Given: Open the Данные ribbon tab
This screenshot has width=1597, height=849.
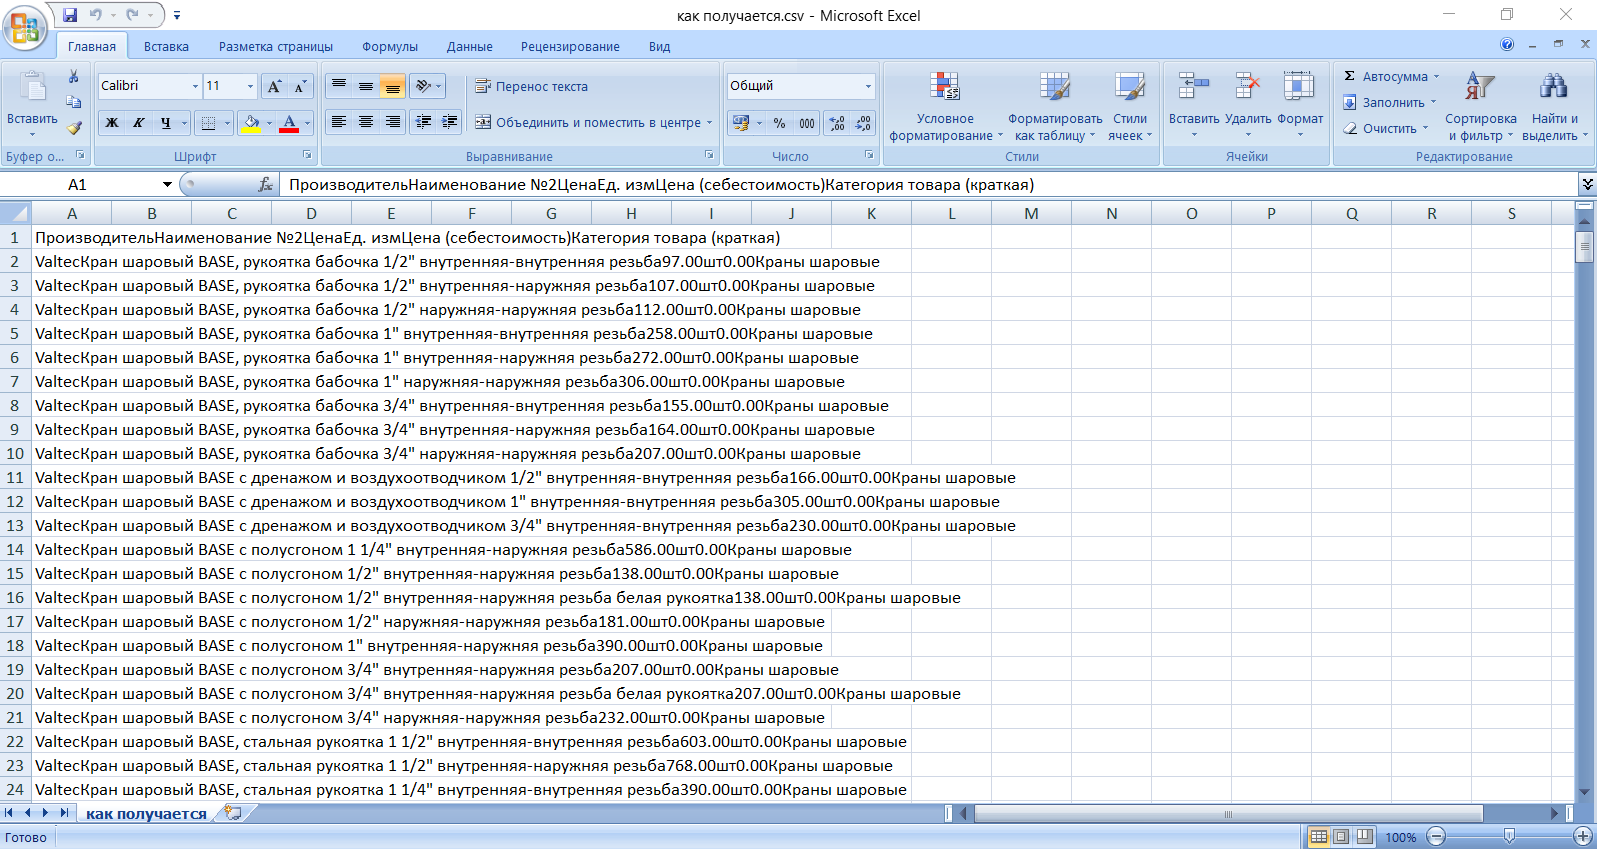Looking at the screenshot, I should coord(470,46).
